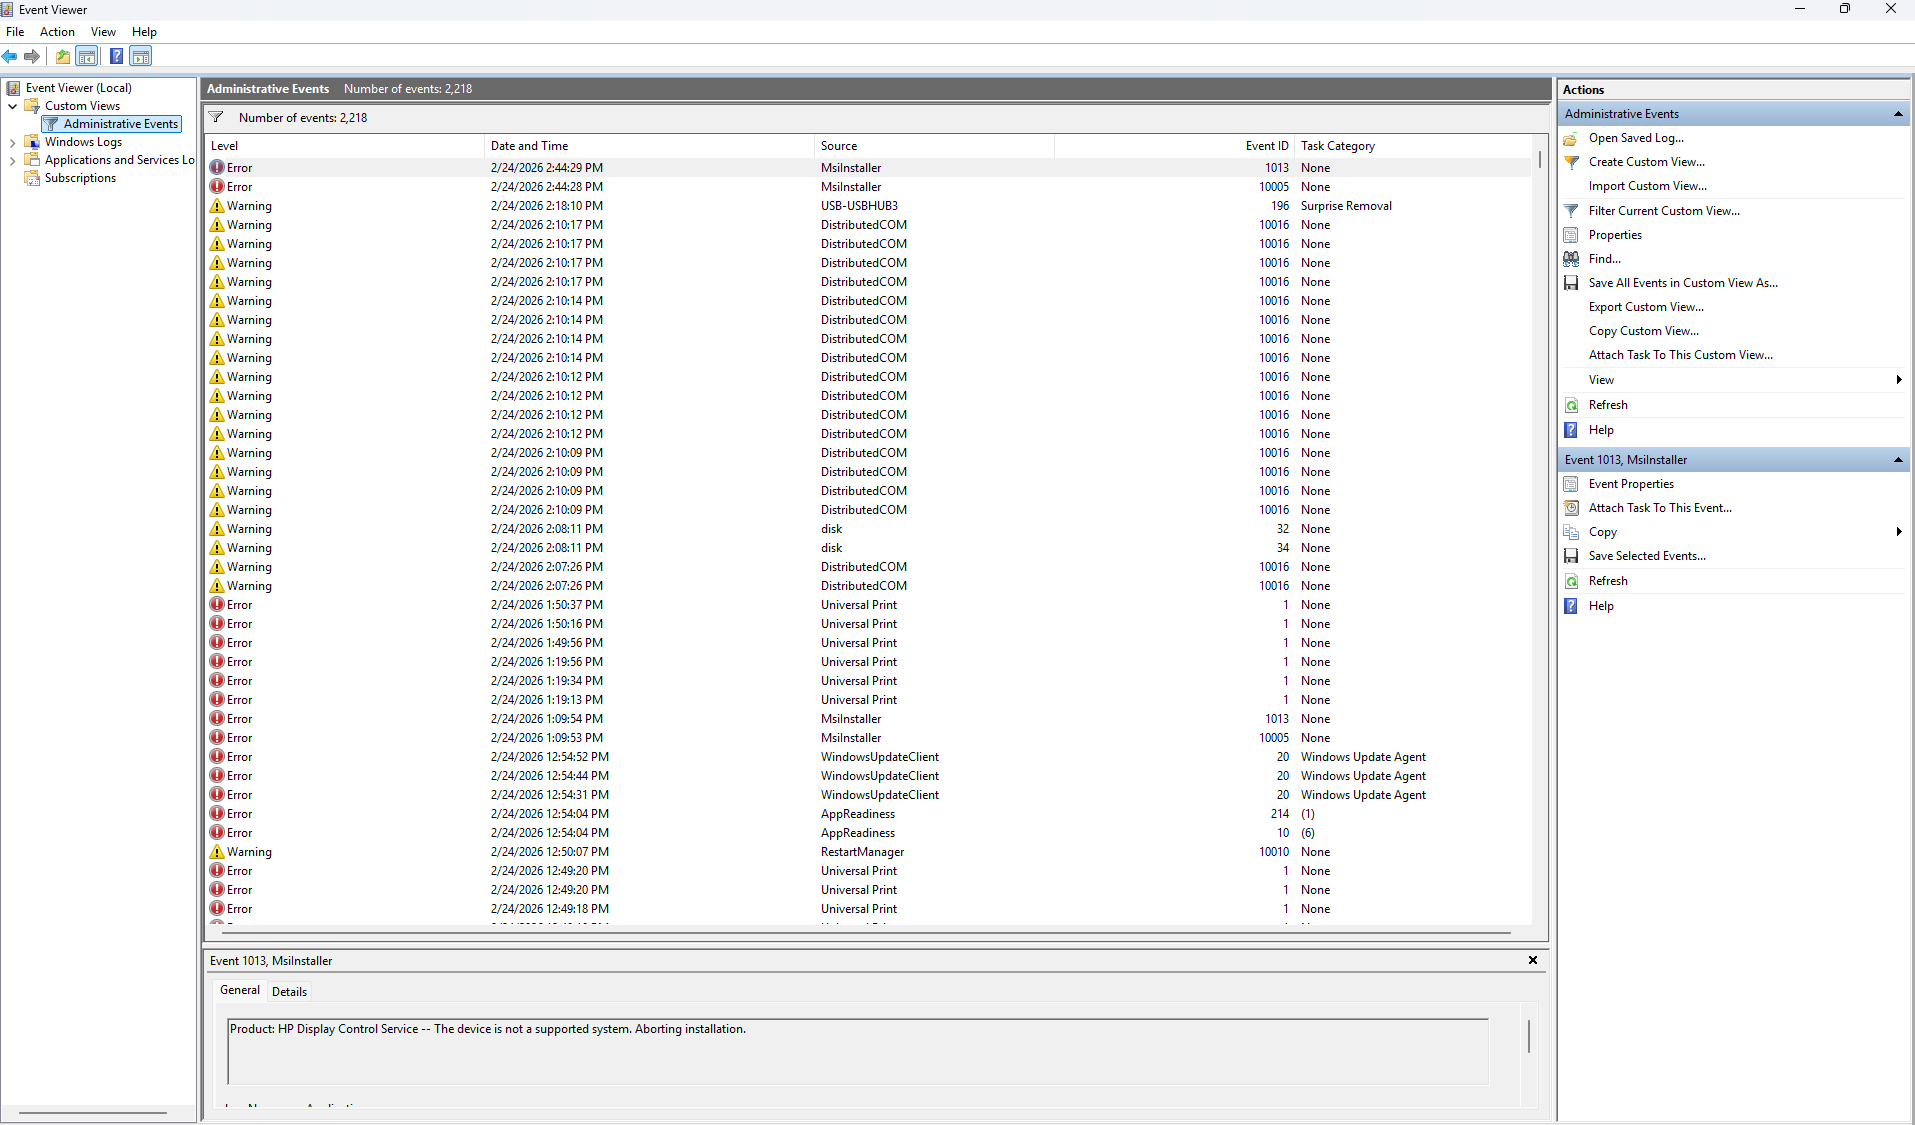
Task: Open the View menu in the menu bar
Action: pos(103,32)
